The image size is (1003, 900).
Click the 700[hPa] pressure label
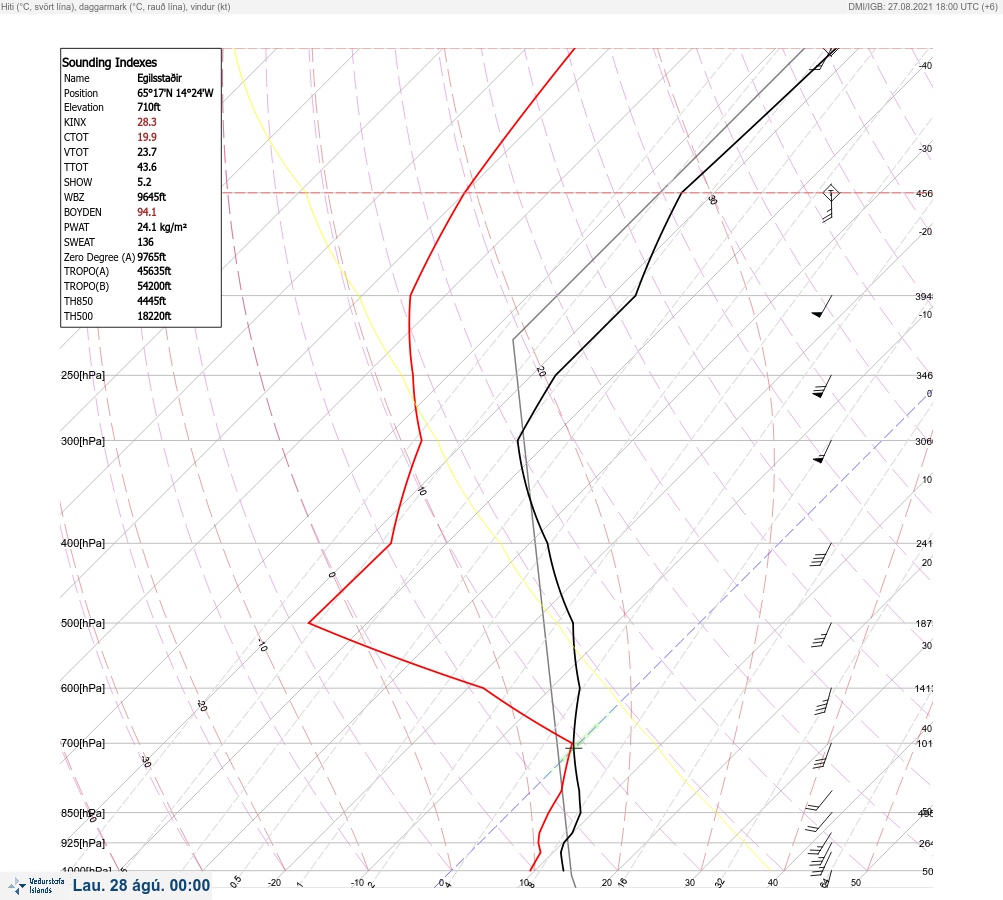click(x=83, y=743)
